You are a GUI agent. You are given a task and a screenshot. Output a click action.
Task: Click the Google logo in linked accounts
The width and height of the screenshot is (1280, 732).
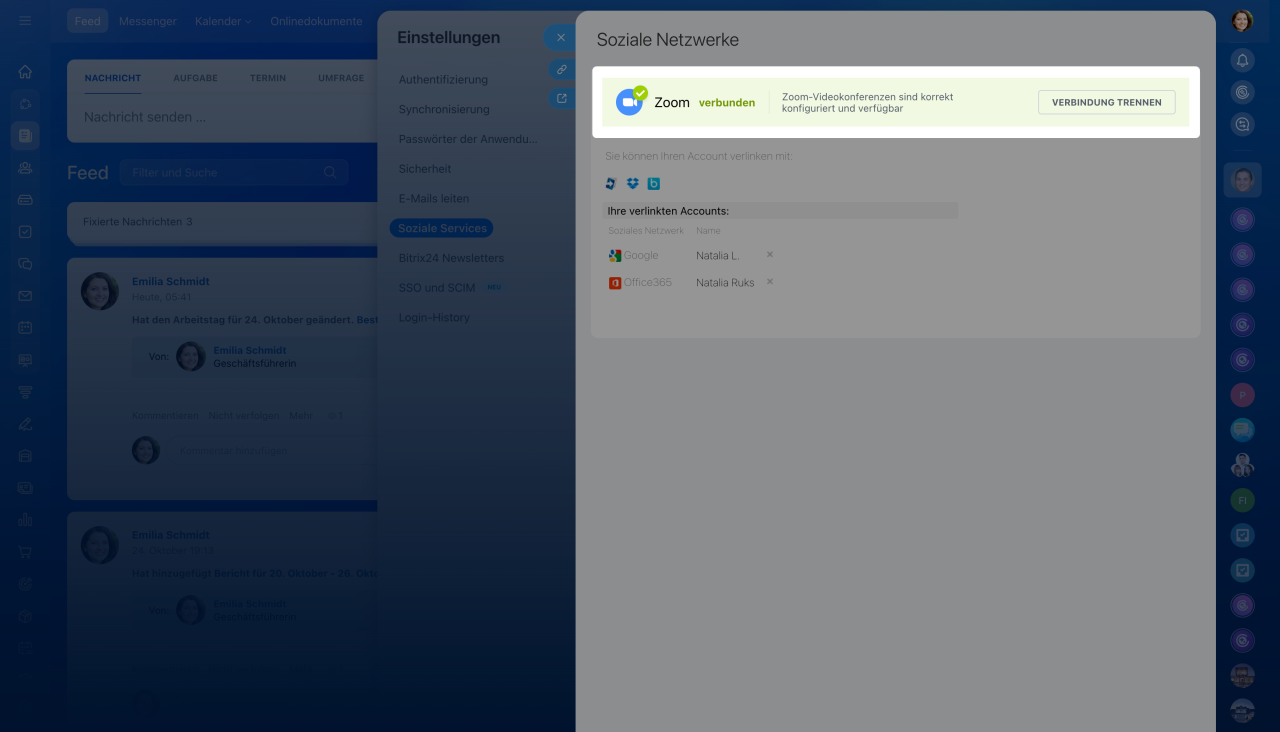(615, 256)
